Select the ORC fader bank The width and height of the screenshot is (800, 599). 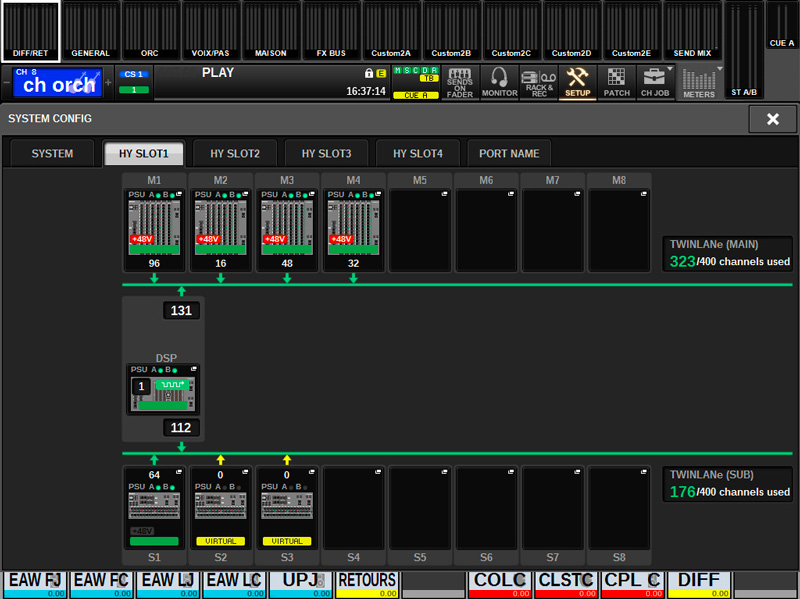[x=150, y=31]
